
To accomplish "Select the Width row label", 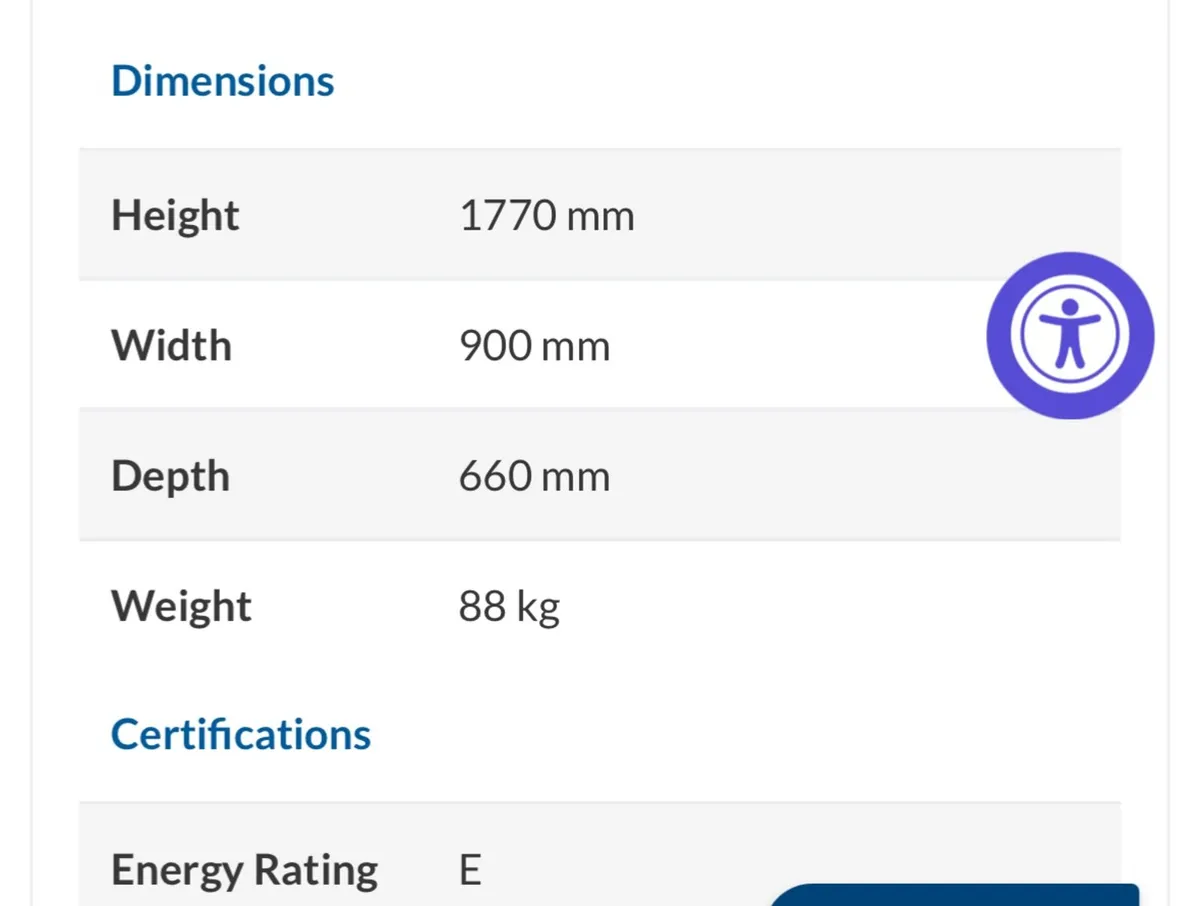I will click(x=171, y=346).
